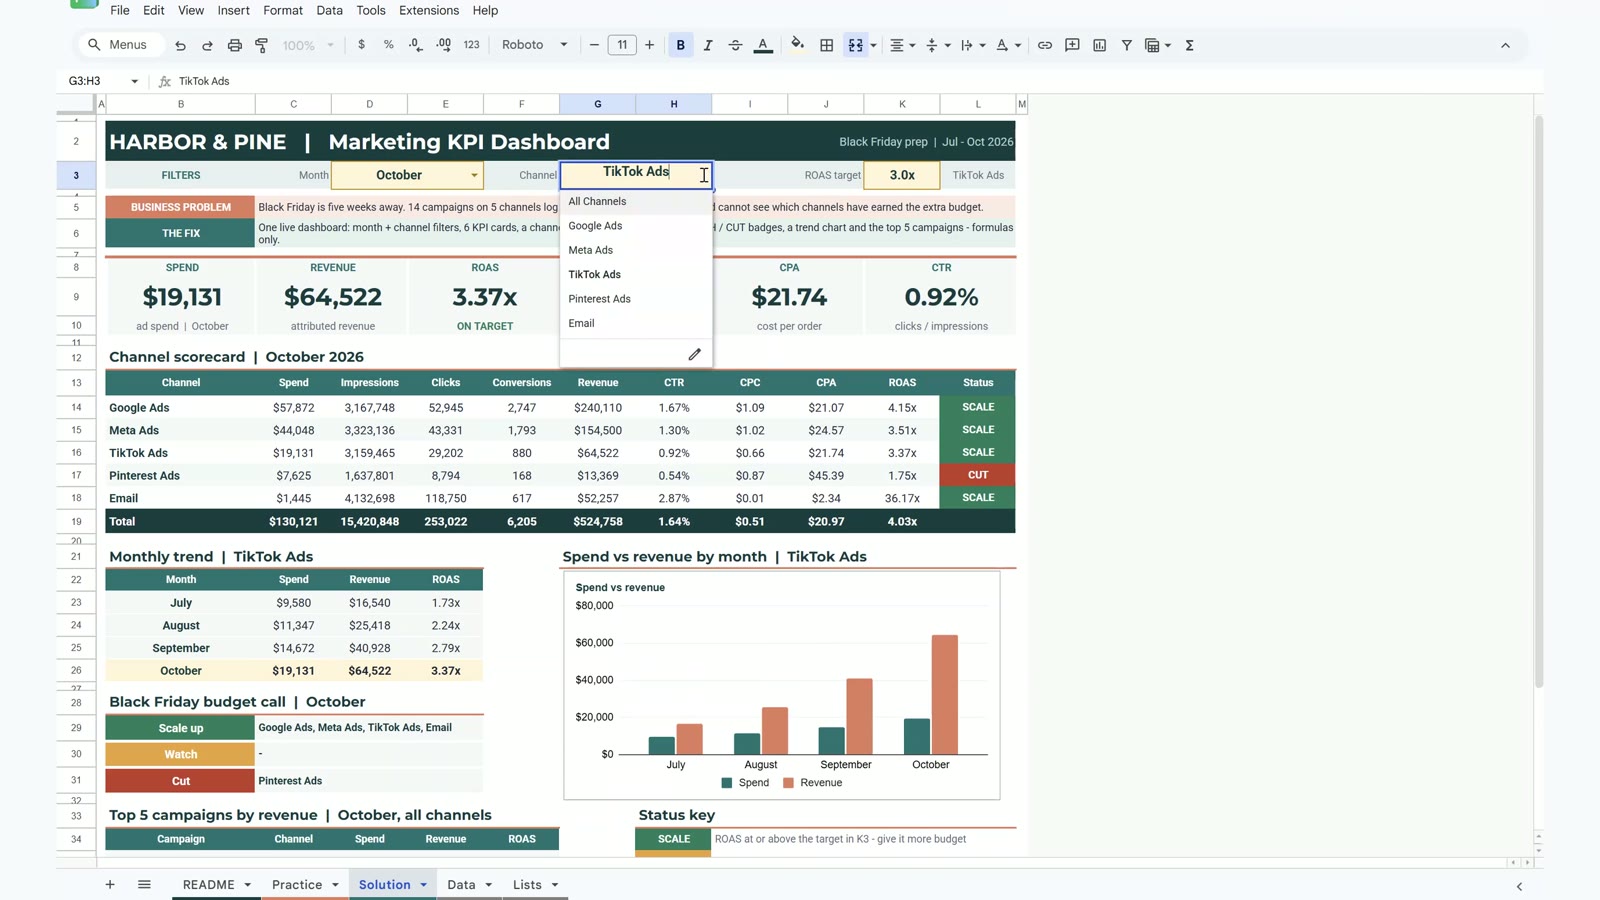Pick Email in the channel dropdown list
The width and height of the screenshot is (1600, 900).
coord(636,323)
